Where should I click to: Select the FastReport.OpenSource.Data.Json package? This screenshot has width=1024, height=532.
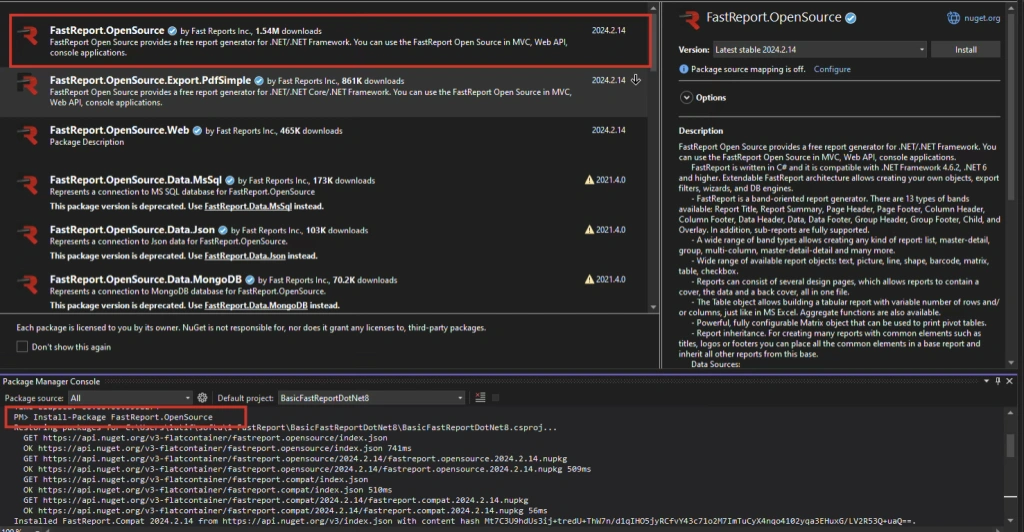(324, 242)
